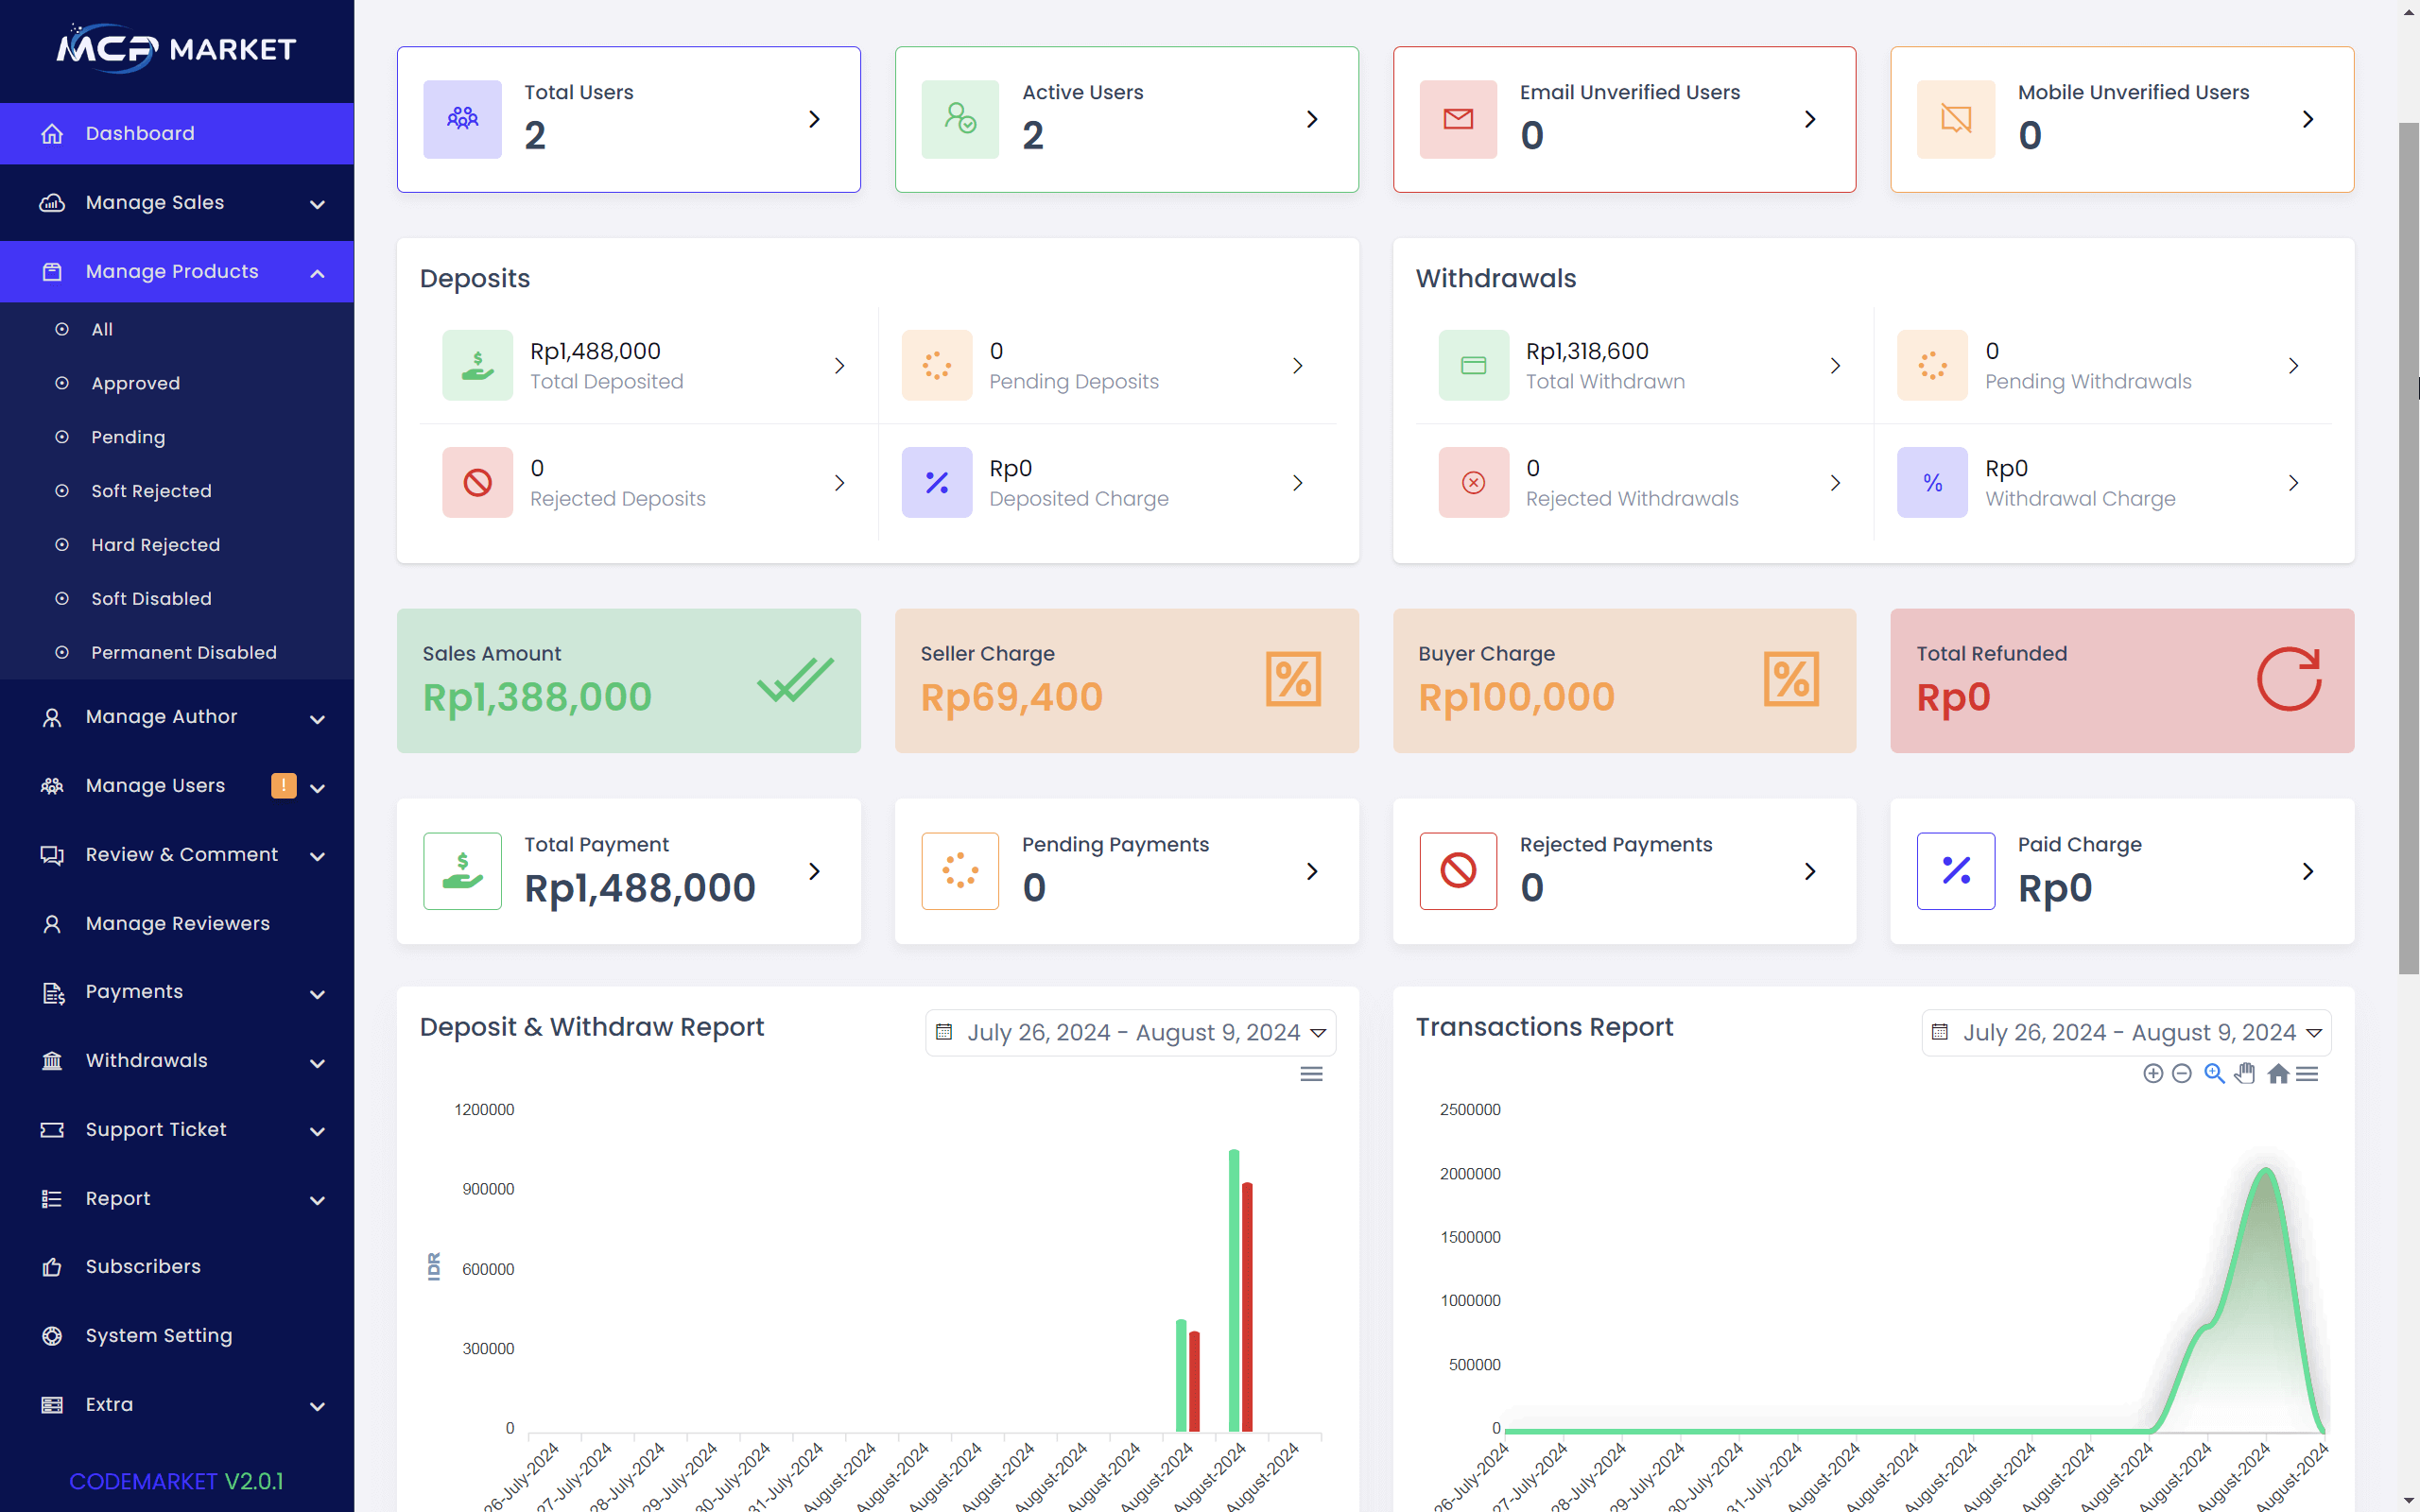Click zoom out icon on Transactions chart
Screen dimensions: 2420x1512
click(x=2182, y=1073)
